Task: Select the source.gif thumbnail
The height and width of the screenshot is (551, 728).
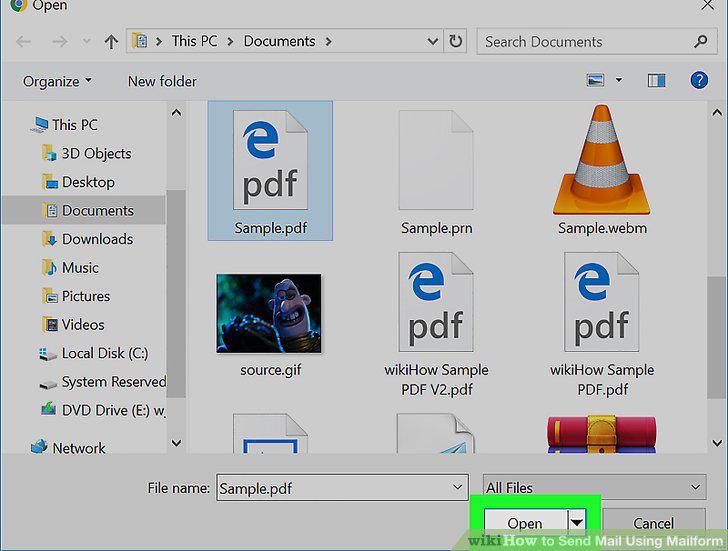Action: (269, 313)
